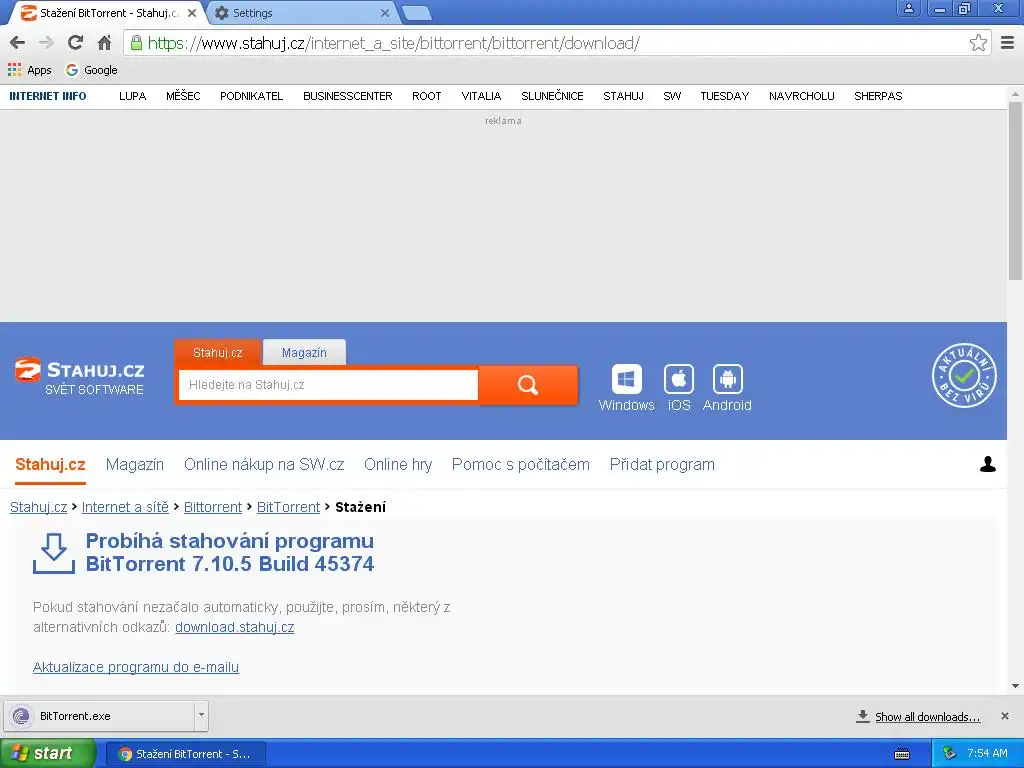This screenshot has width=1024, height=768.
Task: Close the Stažení BitTorrent tab
Action: coord(192,13)
